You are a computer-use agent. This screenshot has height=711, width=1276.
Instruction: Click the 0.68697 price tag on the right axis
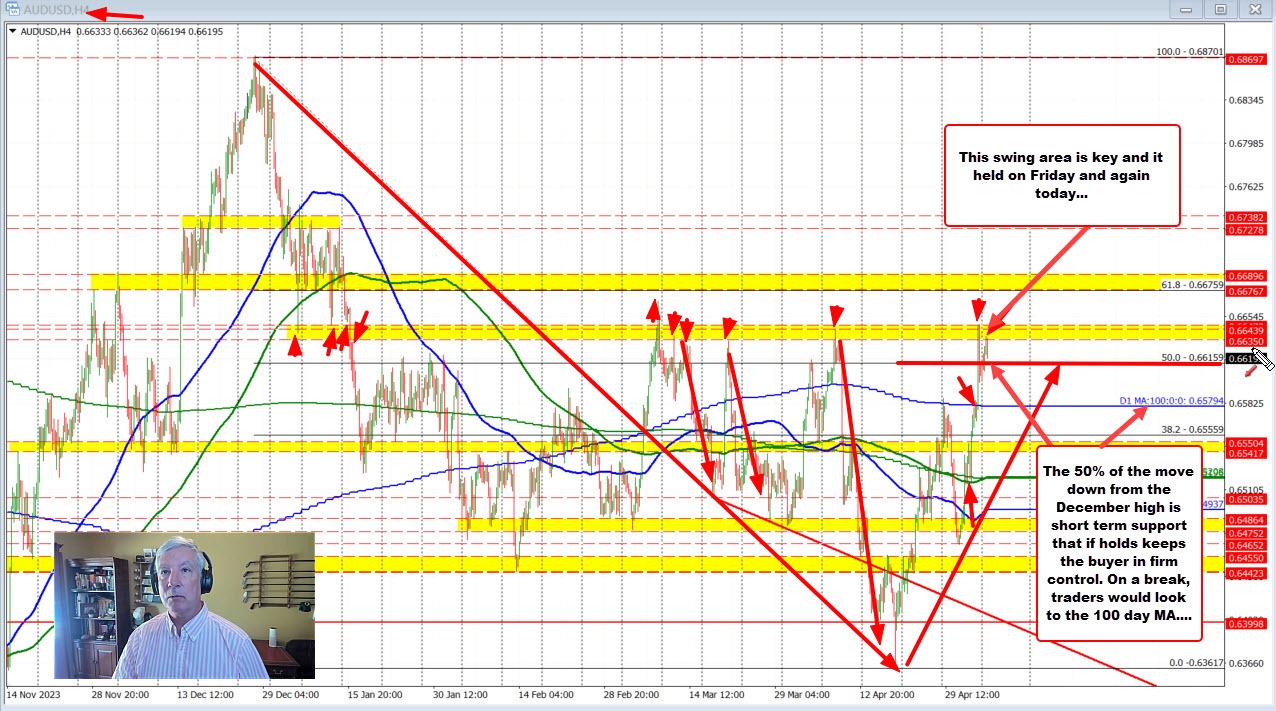tap(1247, 58)
